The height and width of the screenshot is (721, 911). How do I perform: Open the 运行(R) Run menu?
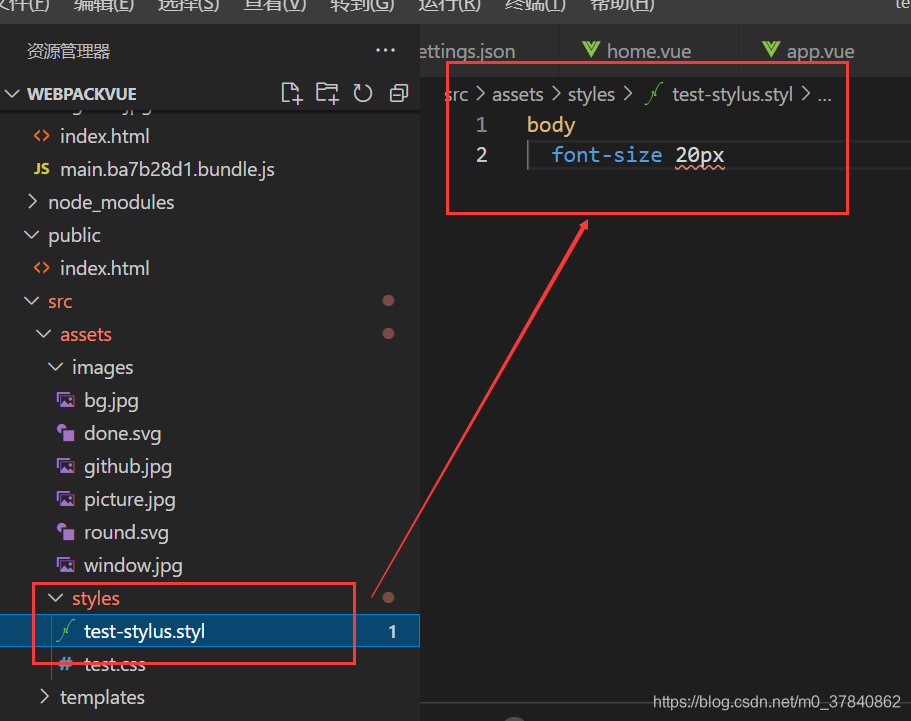[x=450, y=6]
